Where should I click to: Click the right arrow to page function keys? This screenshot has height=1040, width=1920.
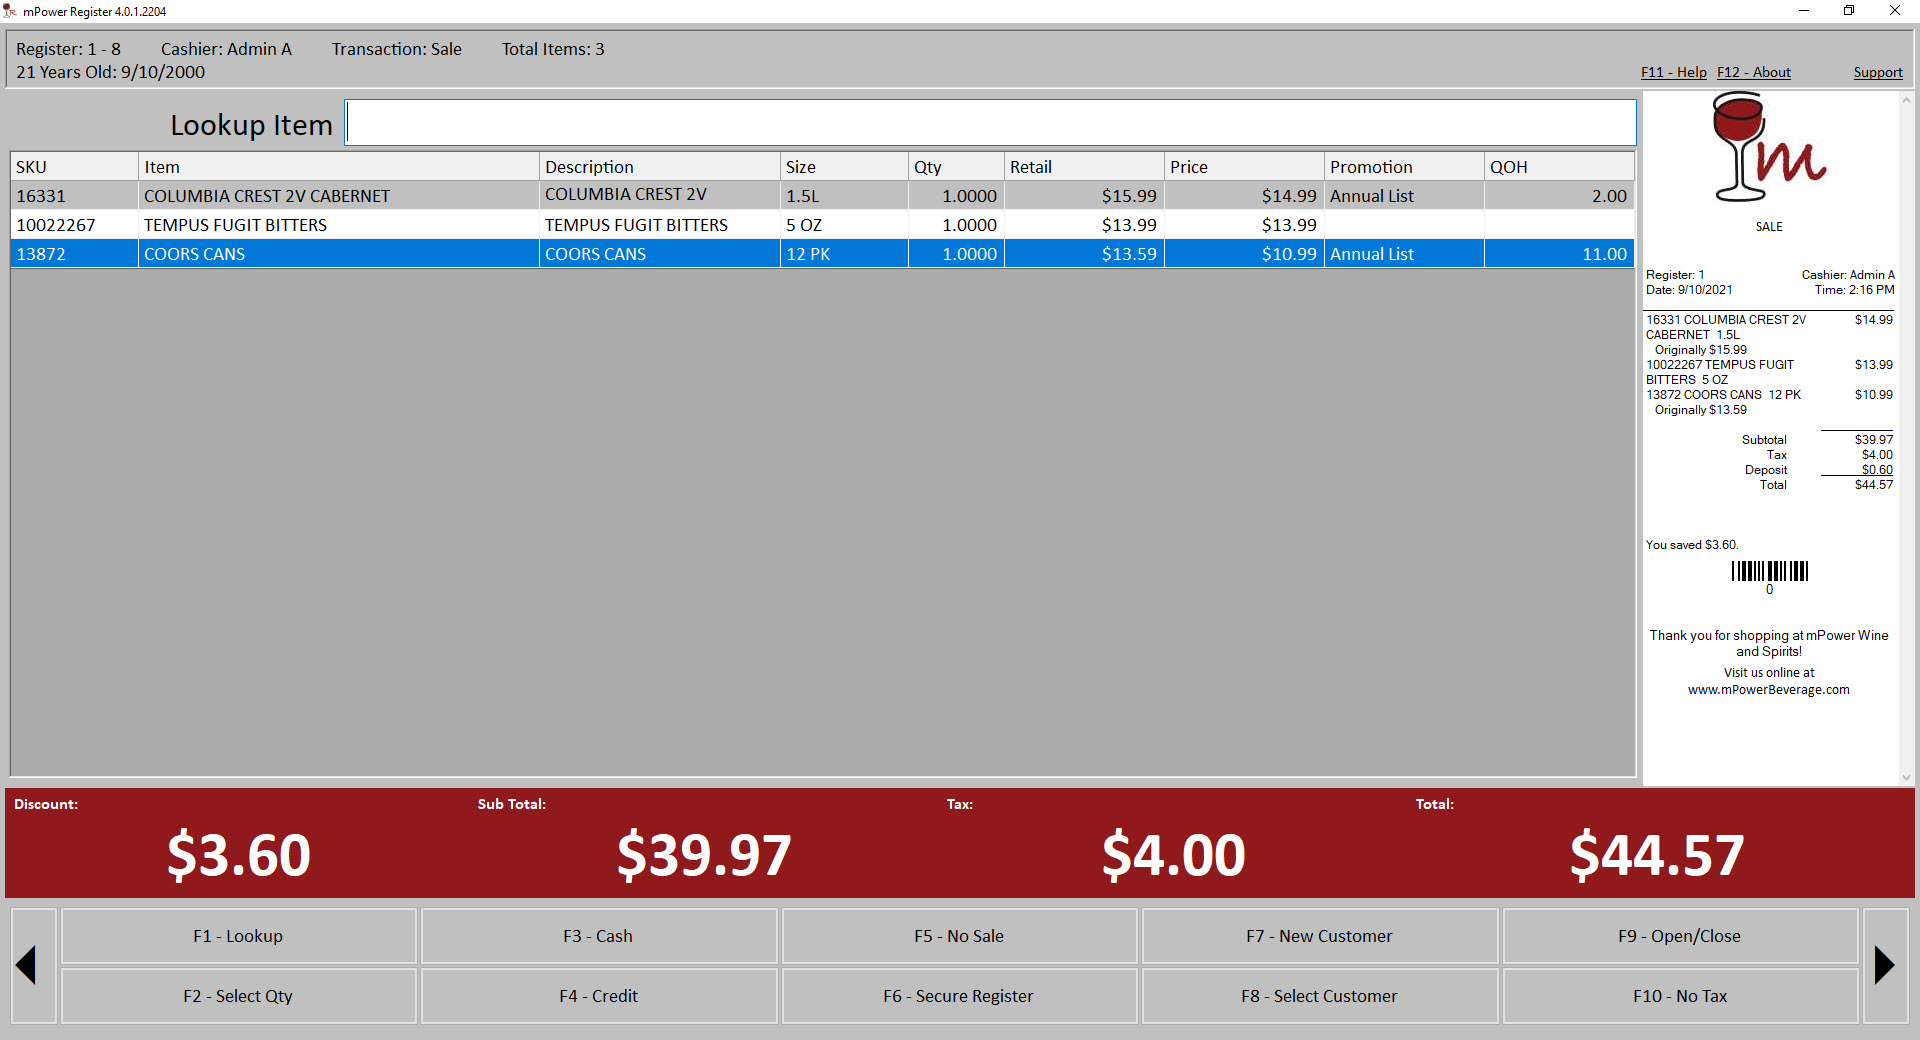1885,965
